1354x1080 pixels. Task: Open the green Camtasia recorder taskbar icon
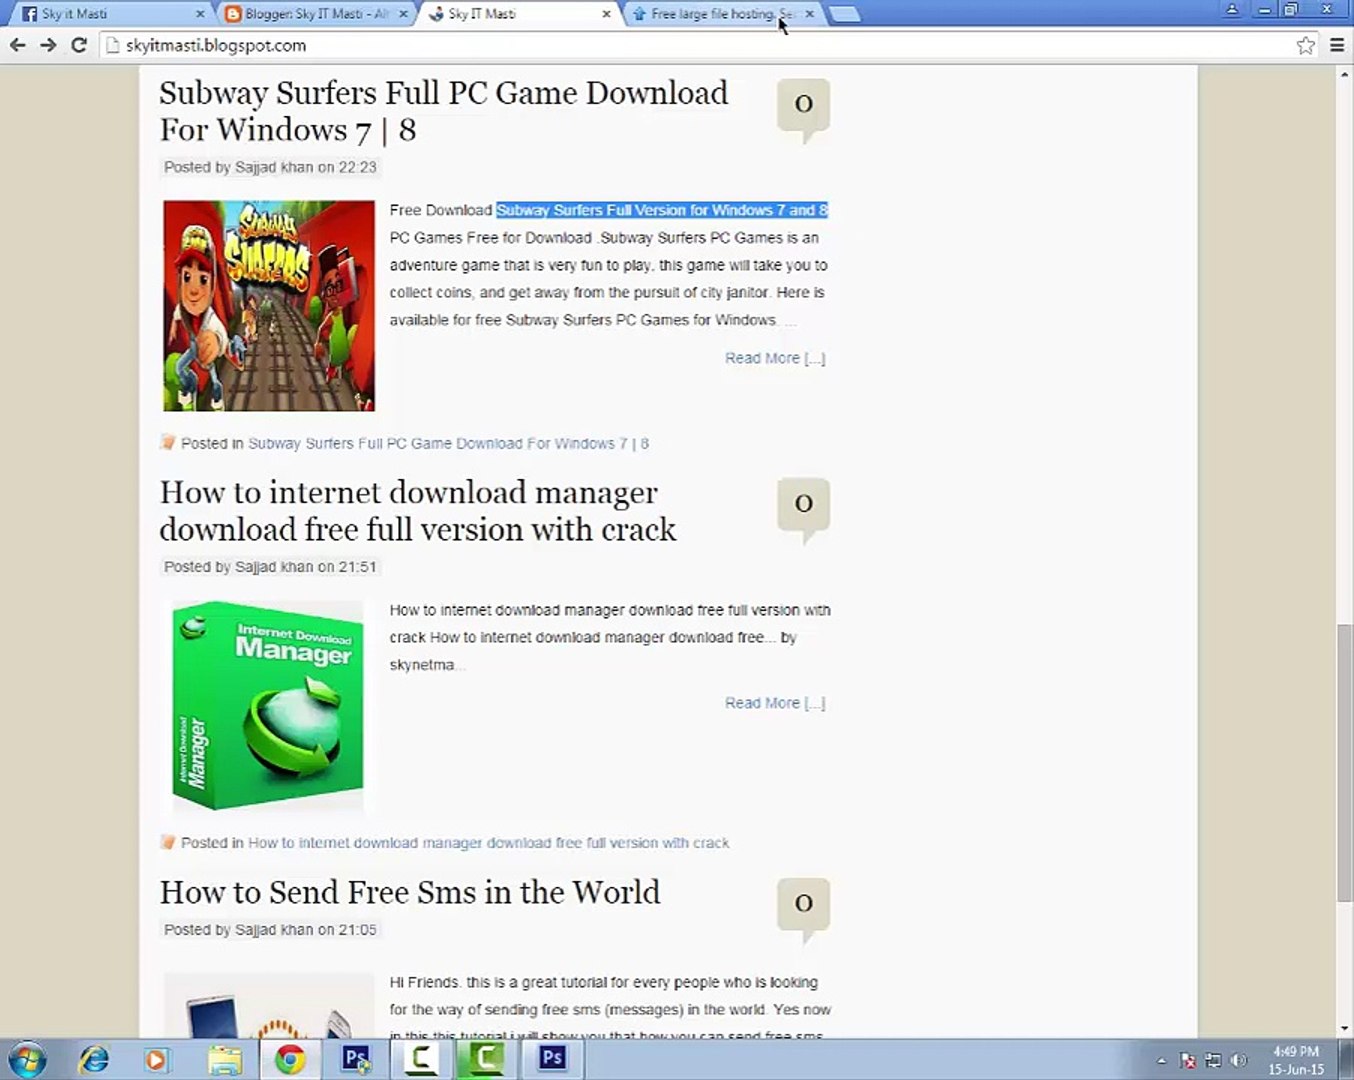point(485,1059)
